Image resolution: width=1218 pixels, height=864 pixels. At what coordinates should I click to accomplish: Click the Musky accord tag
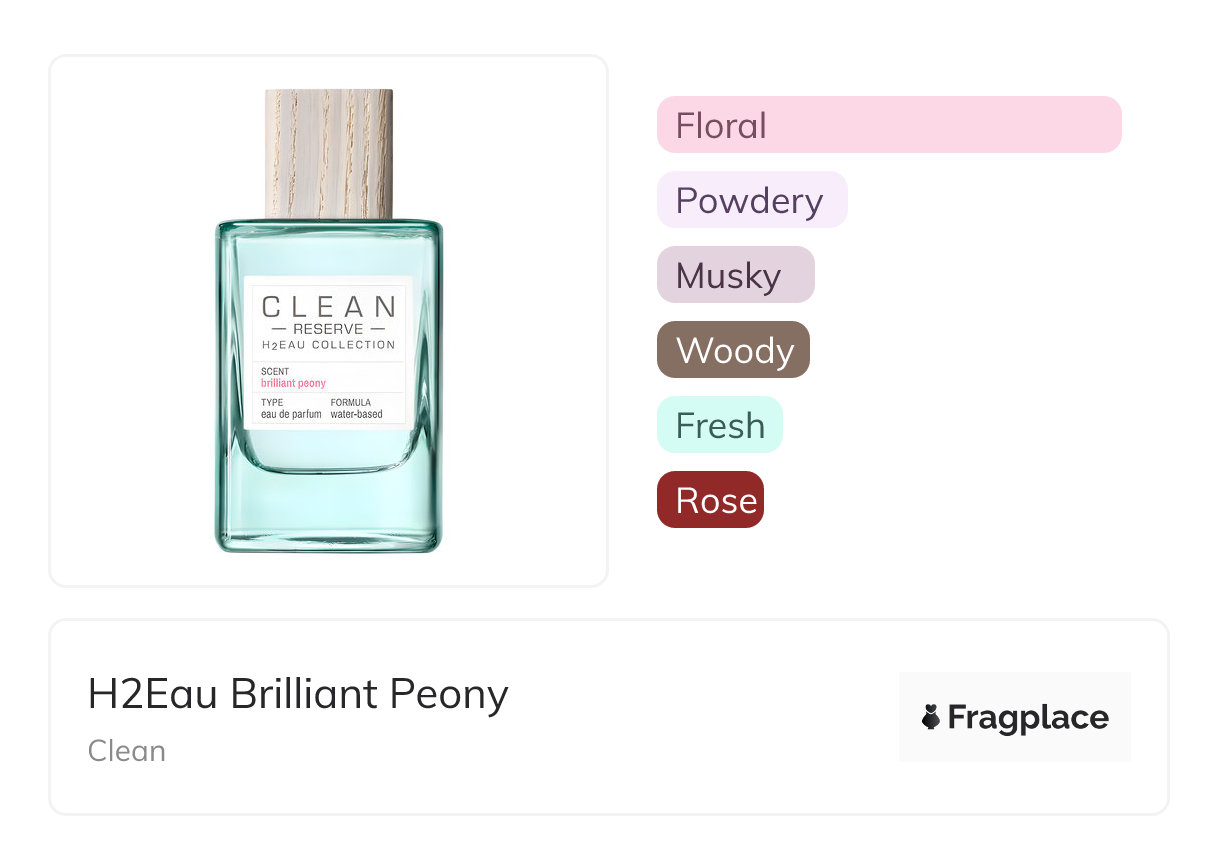pyautogui.click(x=735, y=275)
